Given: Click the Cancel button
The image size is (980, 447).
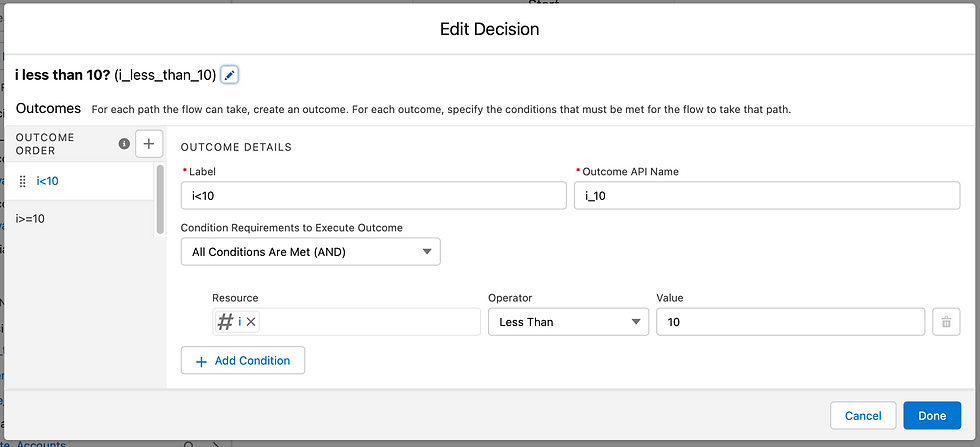Looking at the screenshot, I should coord(863,416).
